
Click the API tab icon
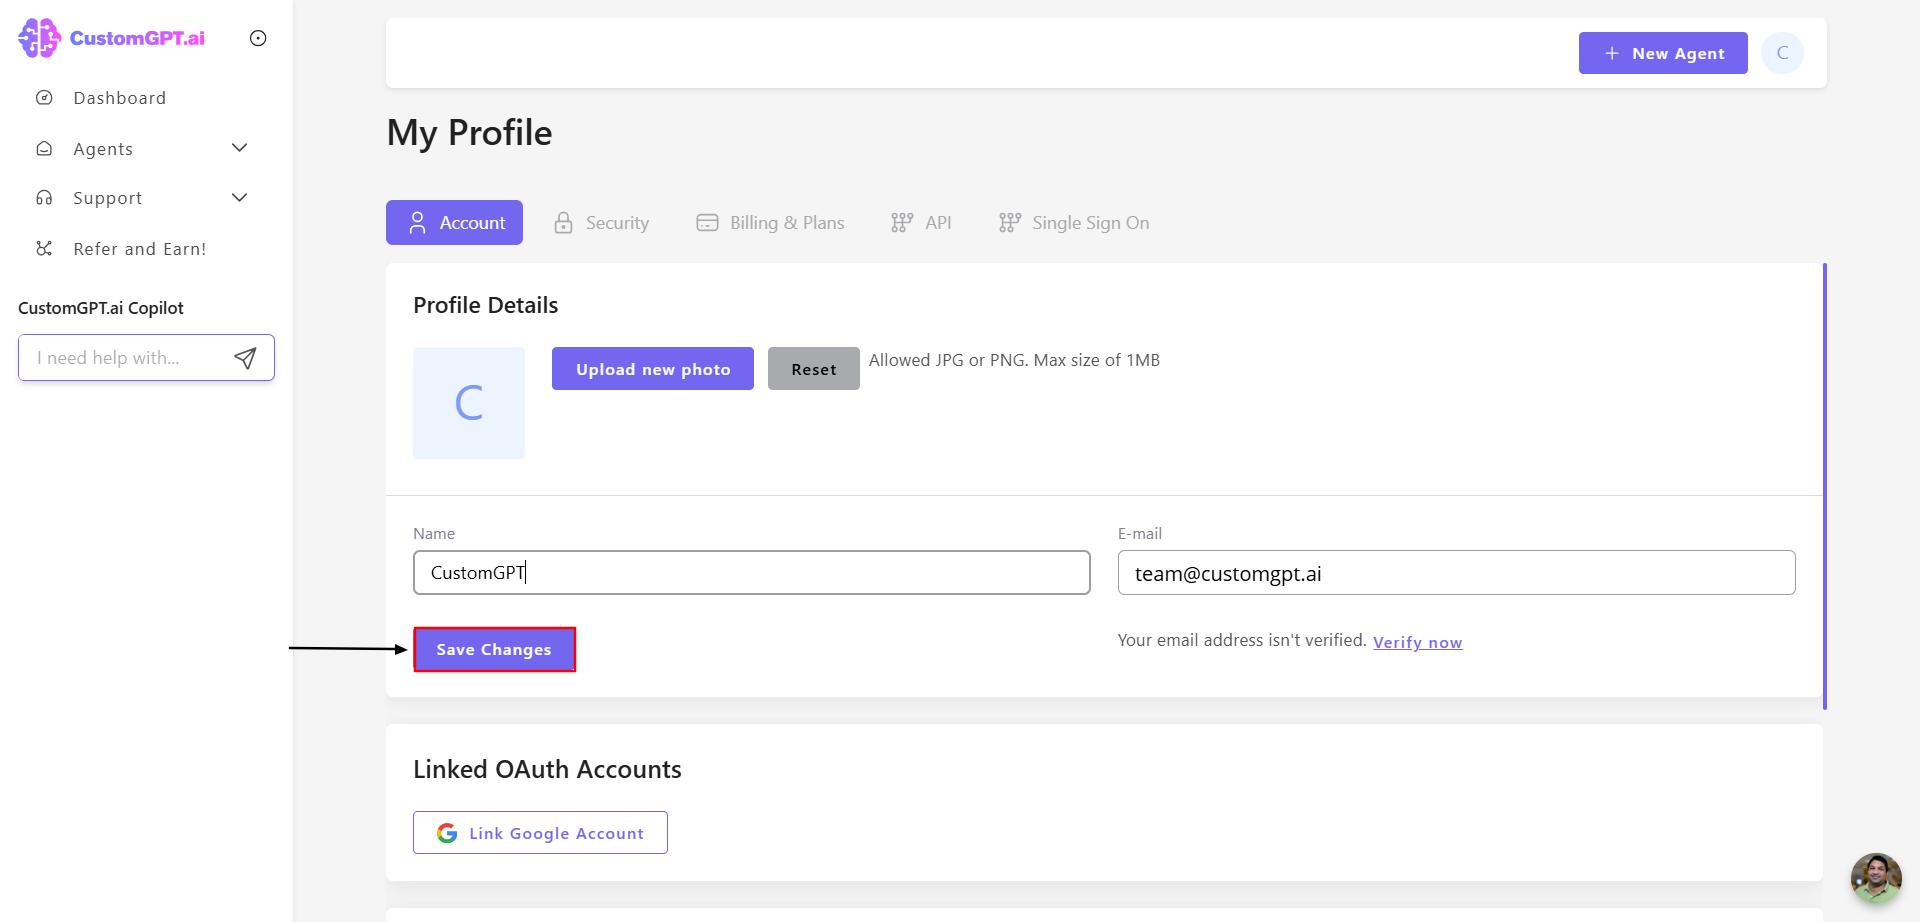(x=902, y=223)
